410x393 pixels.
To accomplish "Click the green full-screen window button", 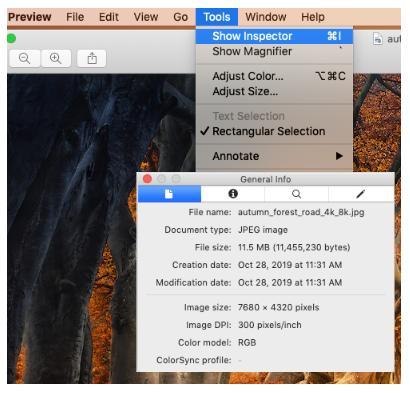I will click(x=11, y=39).
